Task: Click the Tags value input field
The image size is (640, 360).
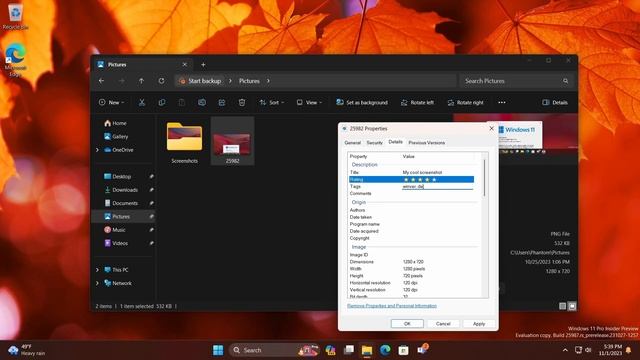Action: pos(438,187)
